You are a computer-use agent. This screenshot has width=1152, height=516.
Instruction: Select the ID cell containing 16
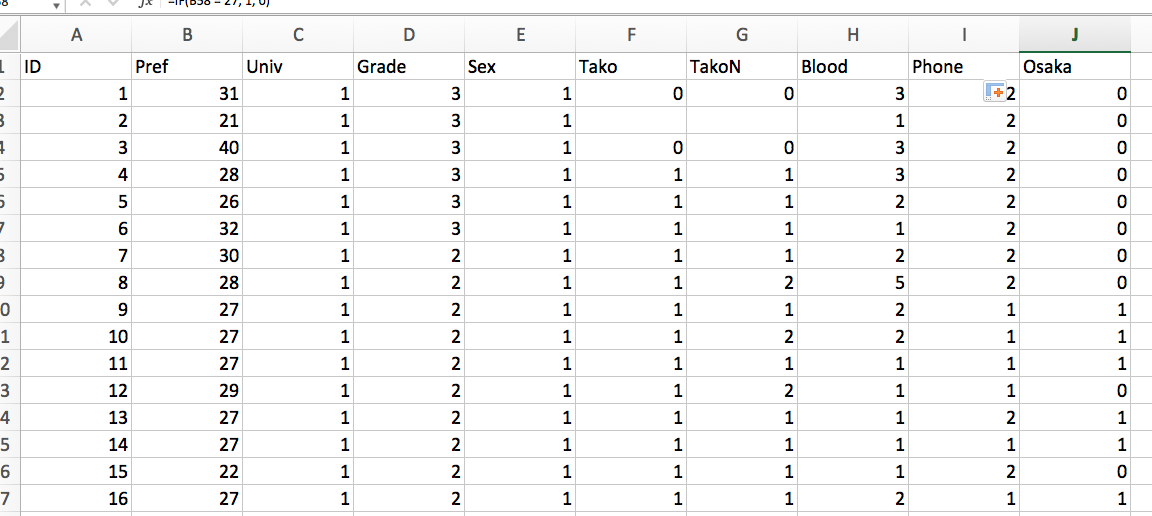(x=76, y=499)
